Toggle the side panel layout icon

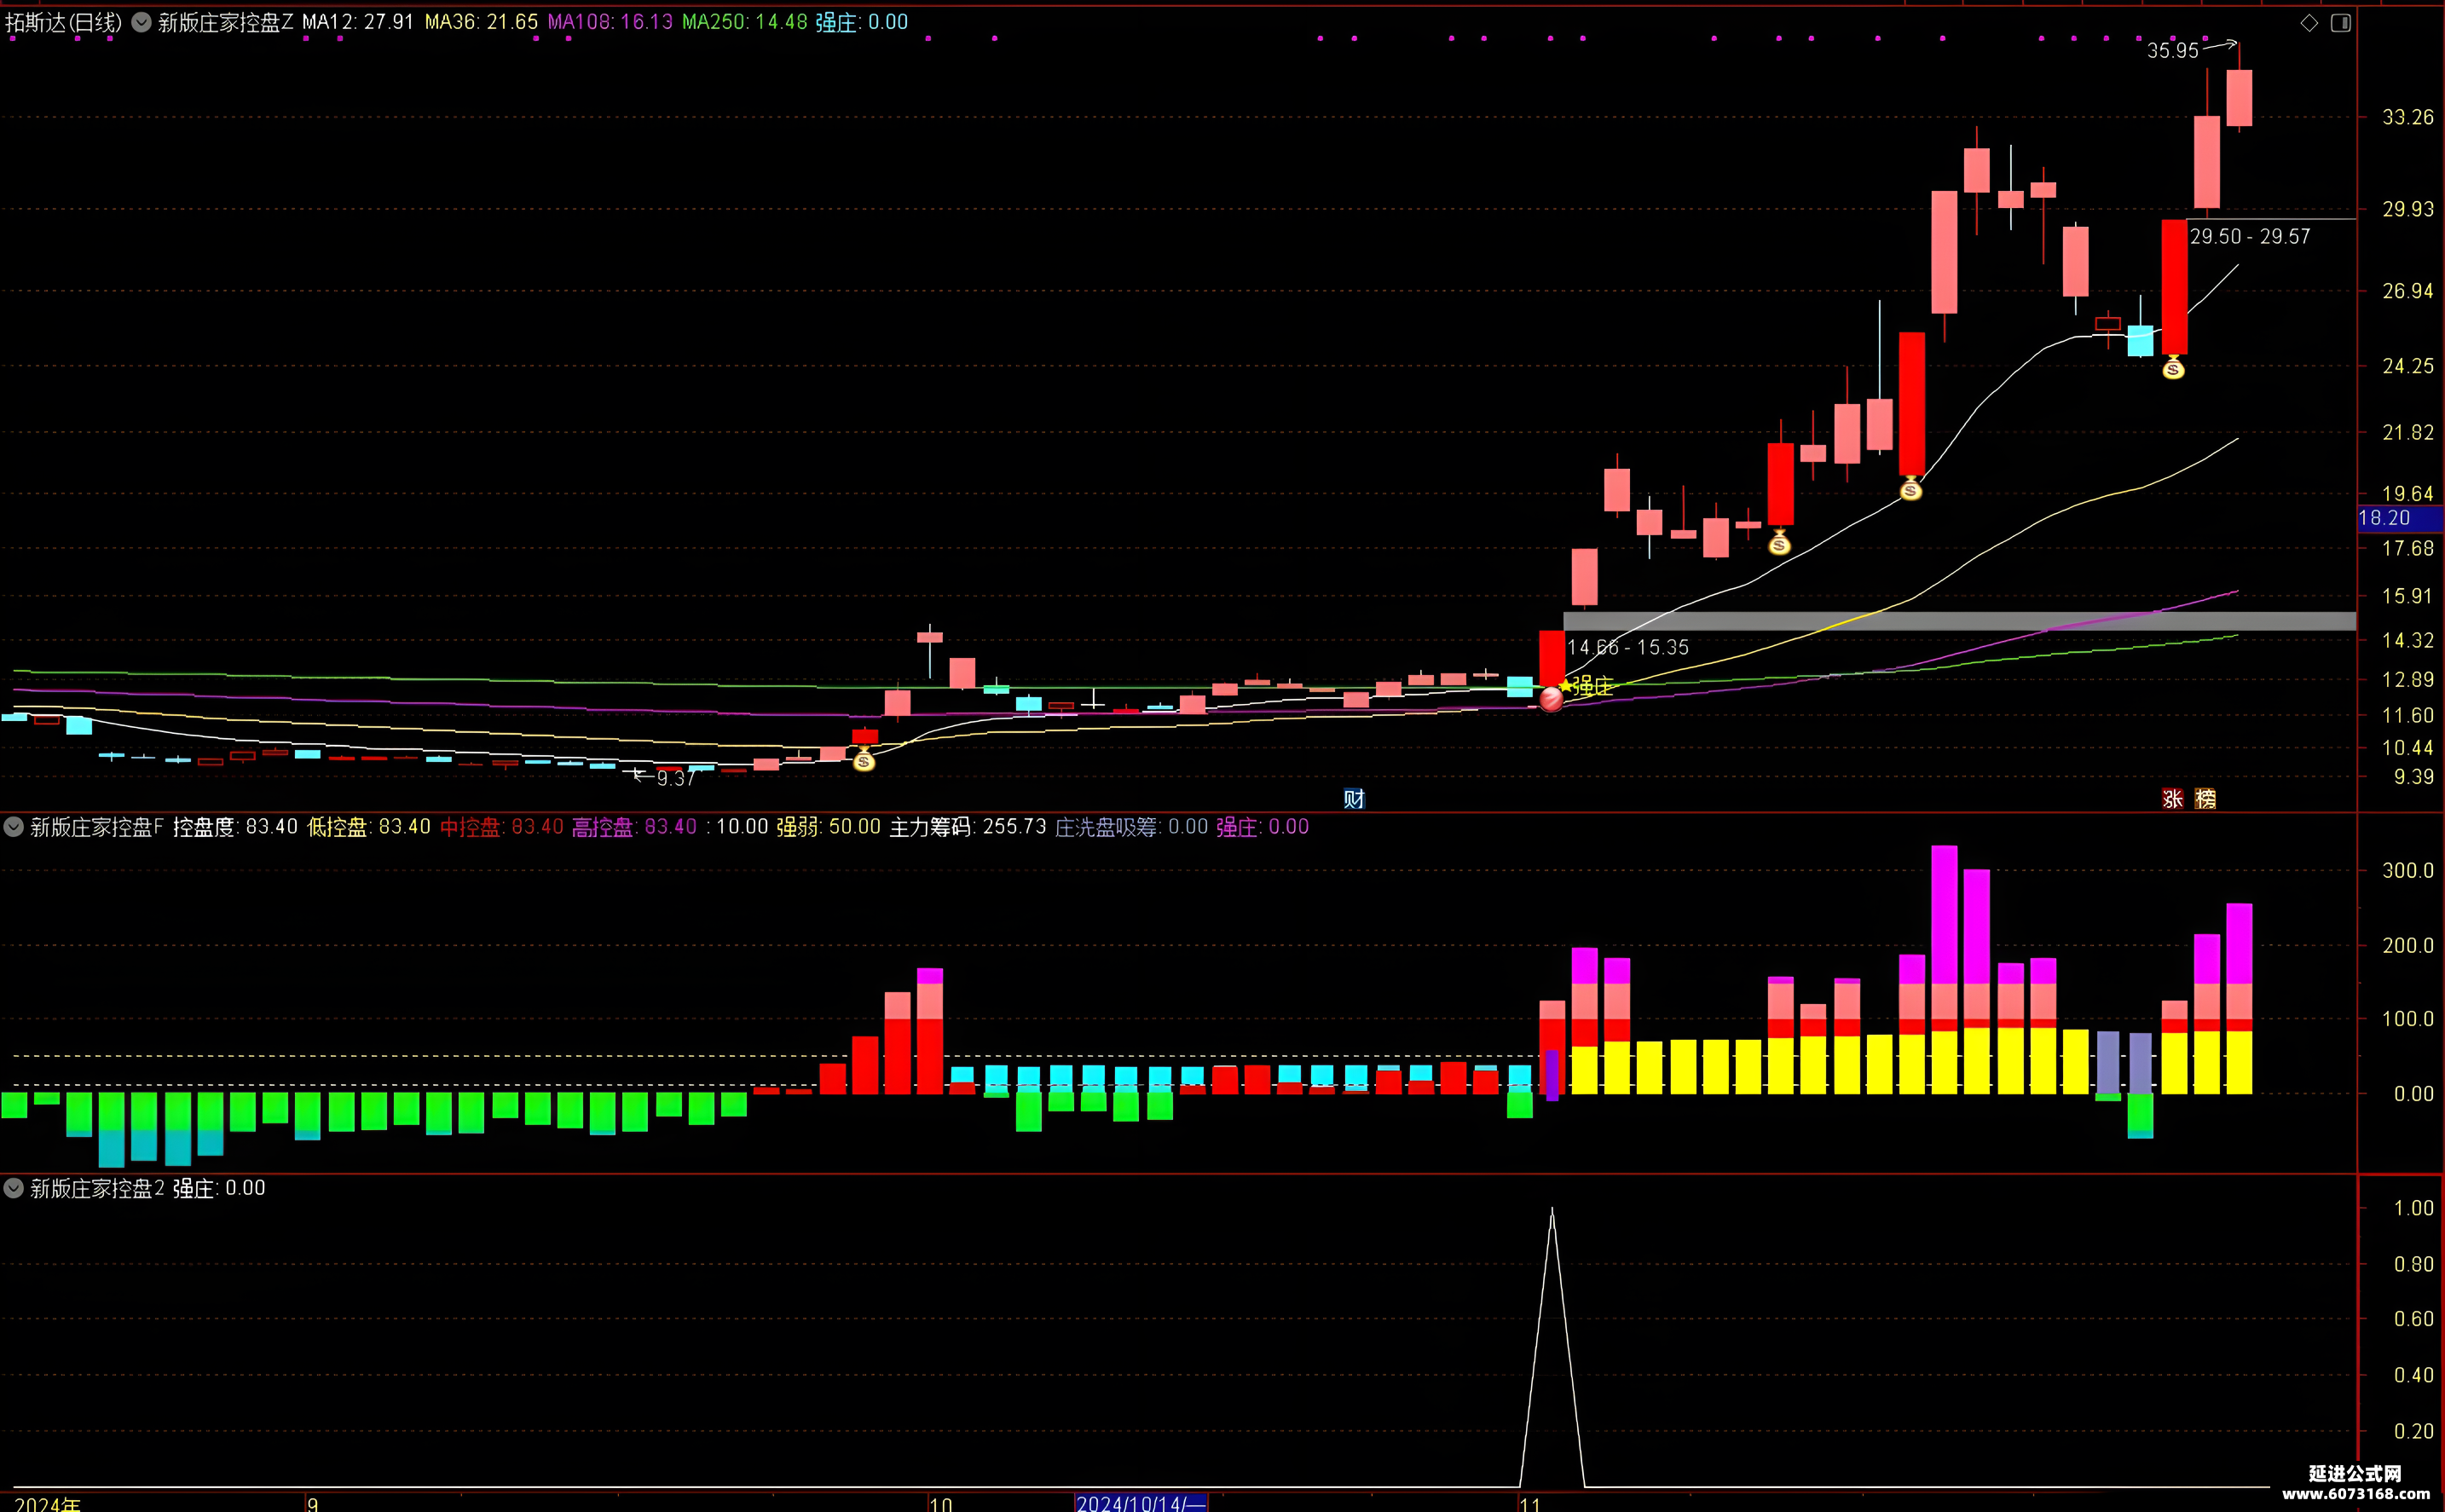click(2341, 23)
